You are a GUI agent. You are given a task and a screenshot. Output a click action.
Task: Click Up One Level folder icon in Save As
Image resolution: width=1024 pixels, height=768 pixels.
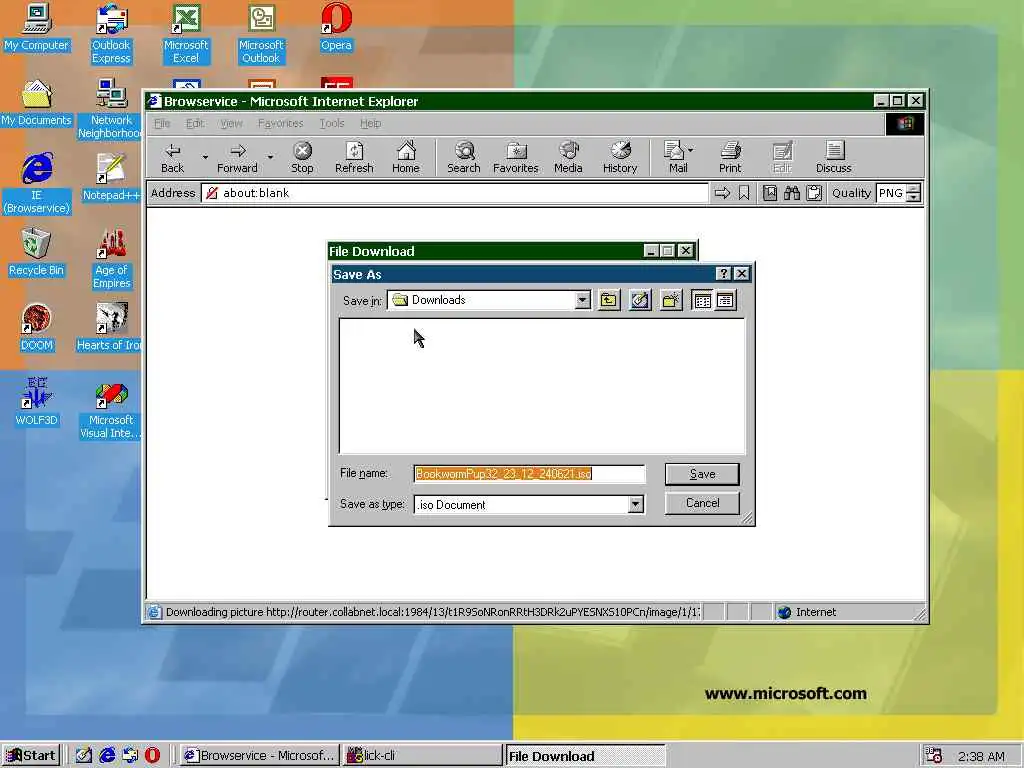tap(609, 300)
